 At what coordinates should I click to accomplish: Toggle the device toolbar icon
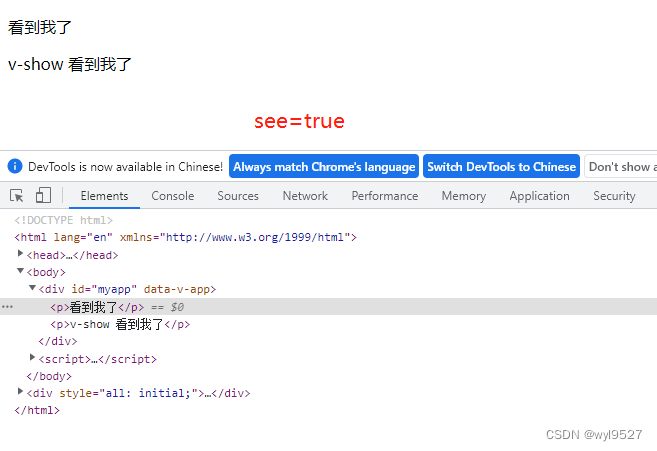[x=43, y=195]
